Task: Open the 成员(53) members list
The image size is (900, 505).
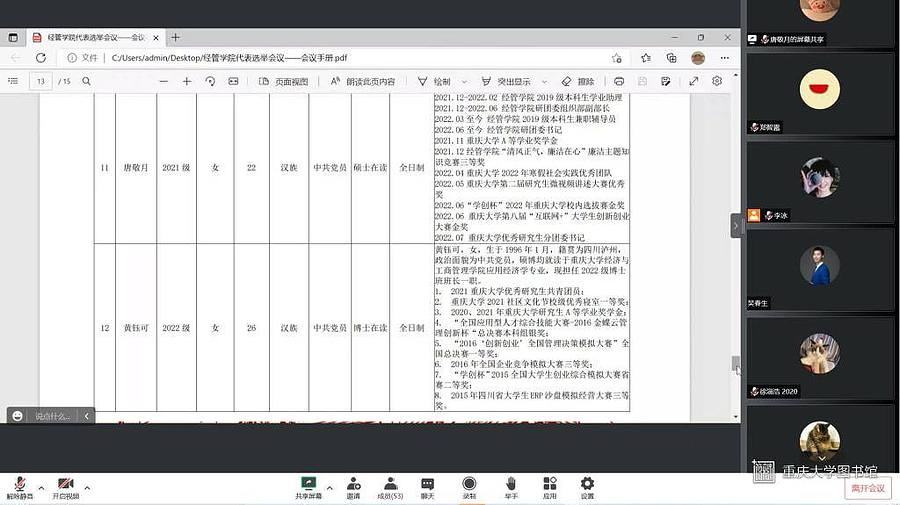Action: click(x=390, y=488)
